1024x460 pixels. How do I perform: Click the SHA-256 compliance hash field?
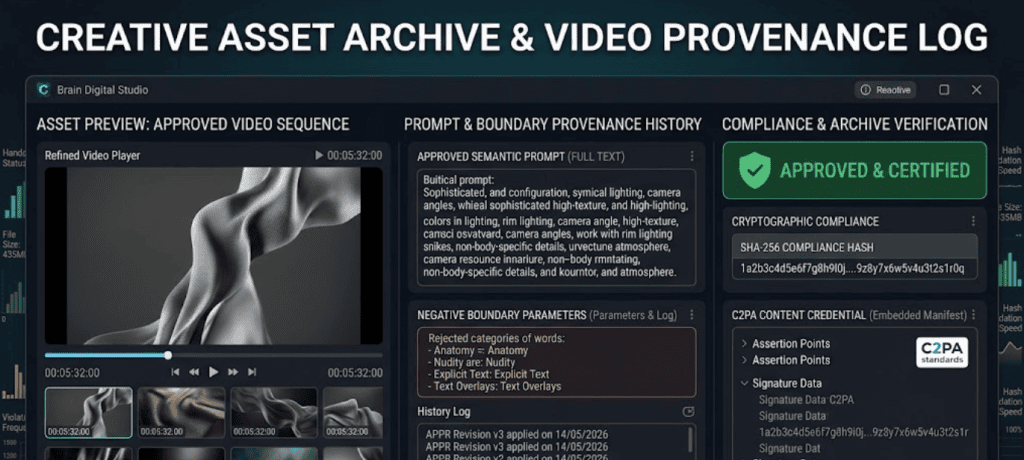click(855, 269)
